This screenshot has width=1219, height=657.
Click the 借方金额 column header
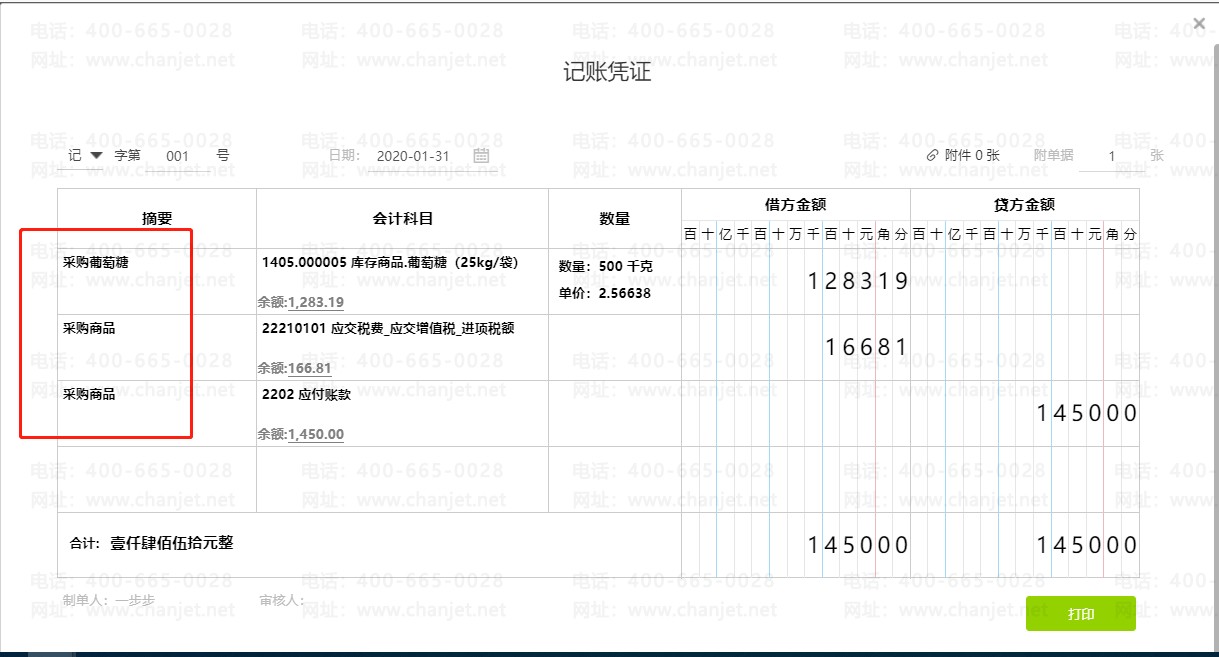[795, 204]
